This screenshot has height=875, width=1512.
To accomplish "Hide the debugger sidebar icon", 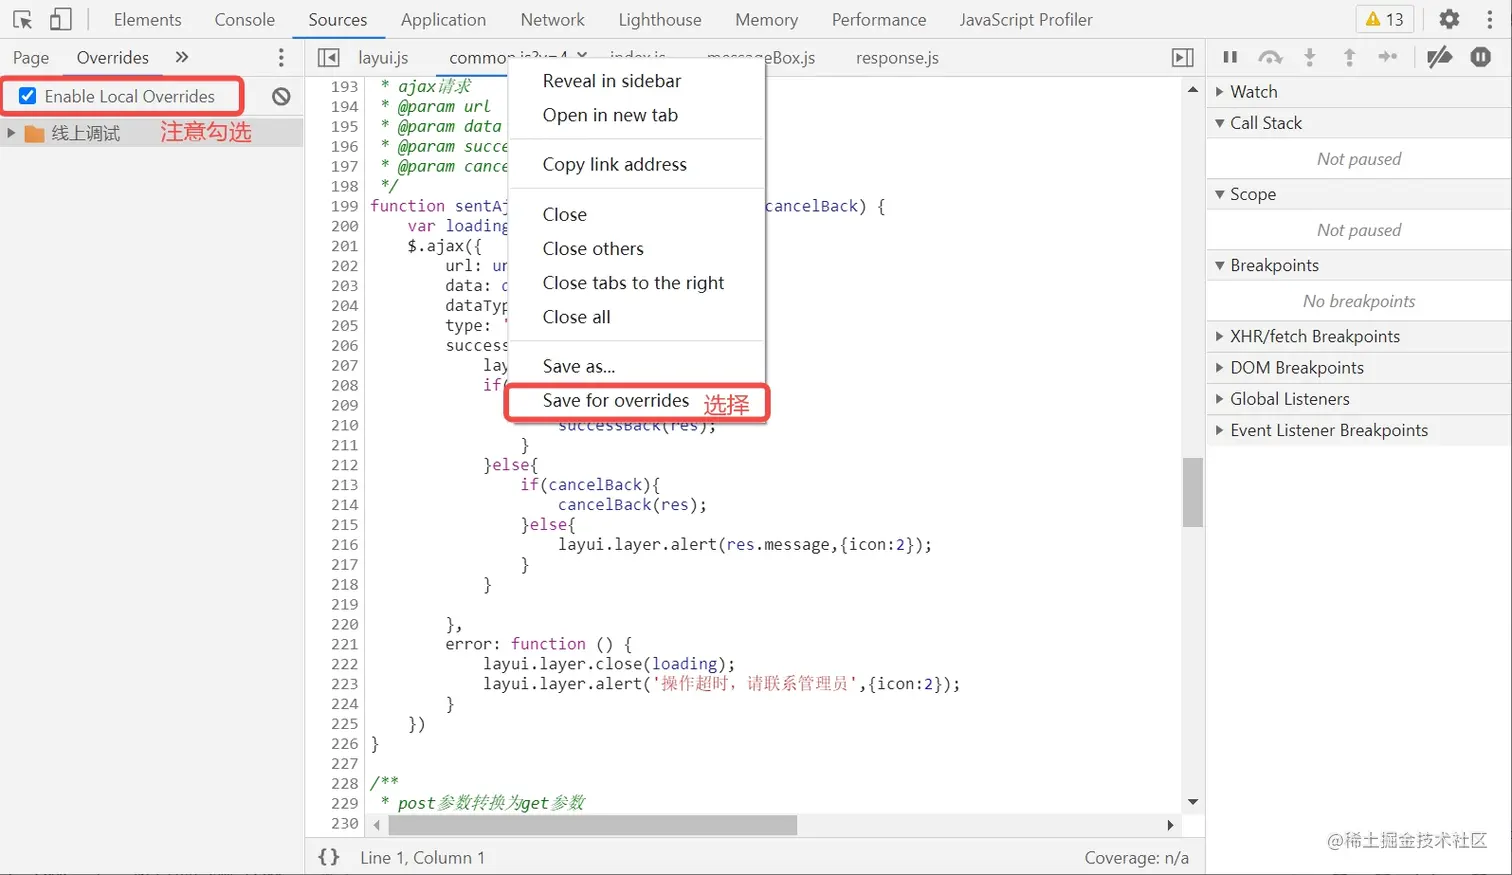I will click(1182, 57).
